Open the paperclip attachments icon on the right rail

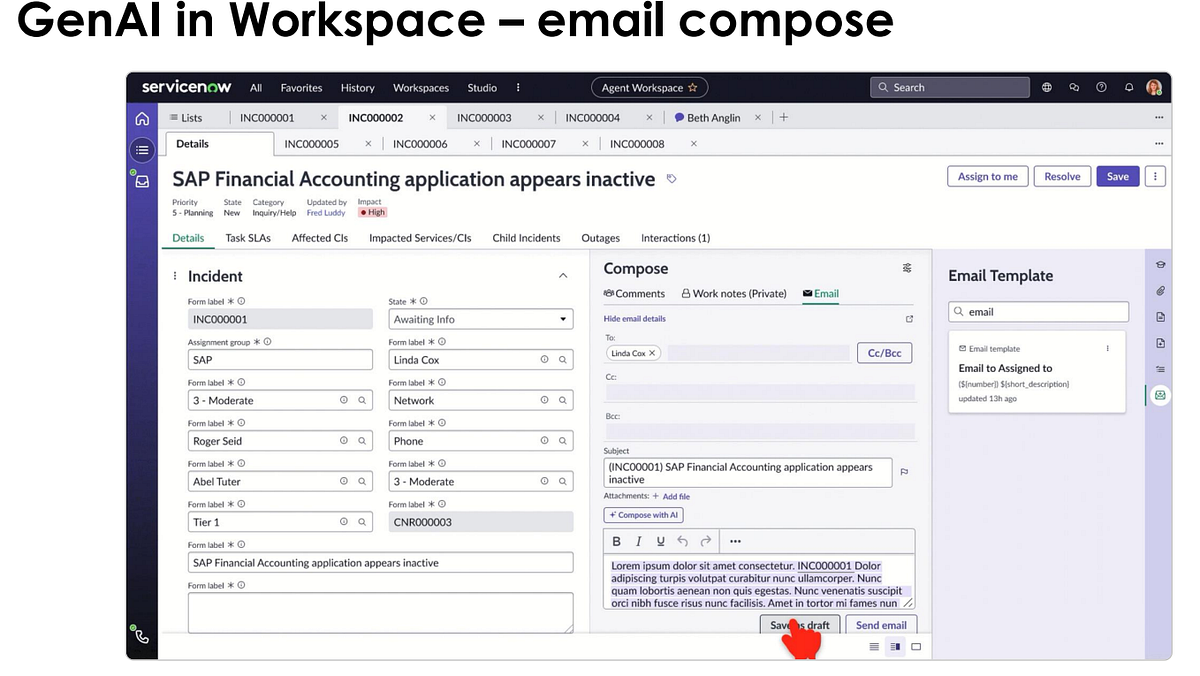(x=1159, y=290)
